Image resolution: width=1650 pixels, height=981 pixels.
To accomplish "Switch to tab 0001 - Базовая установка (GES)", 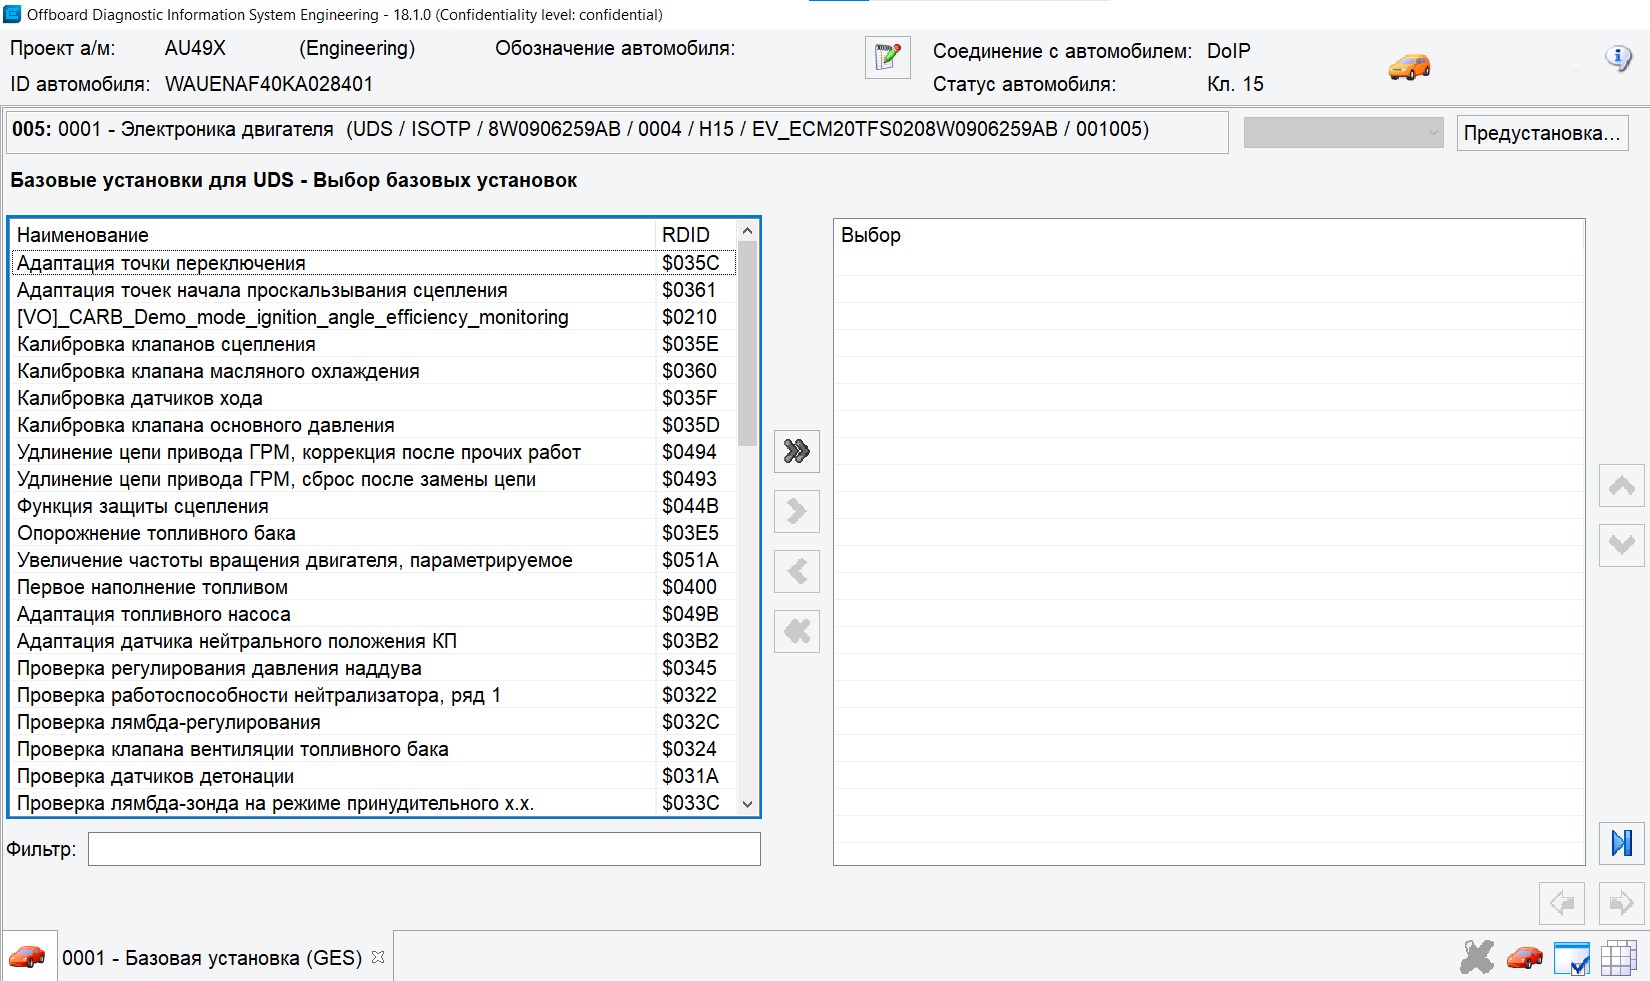I will (x=211, y=957).
